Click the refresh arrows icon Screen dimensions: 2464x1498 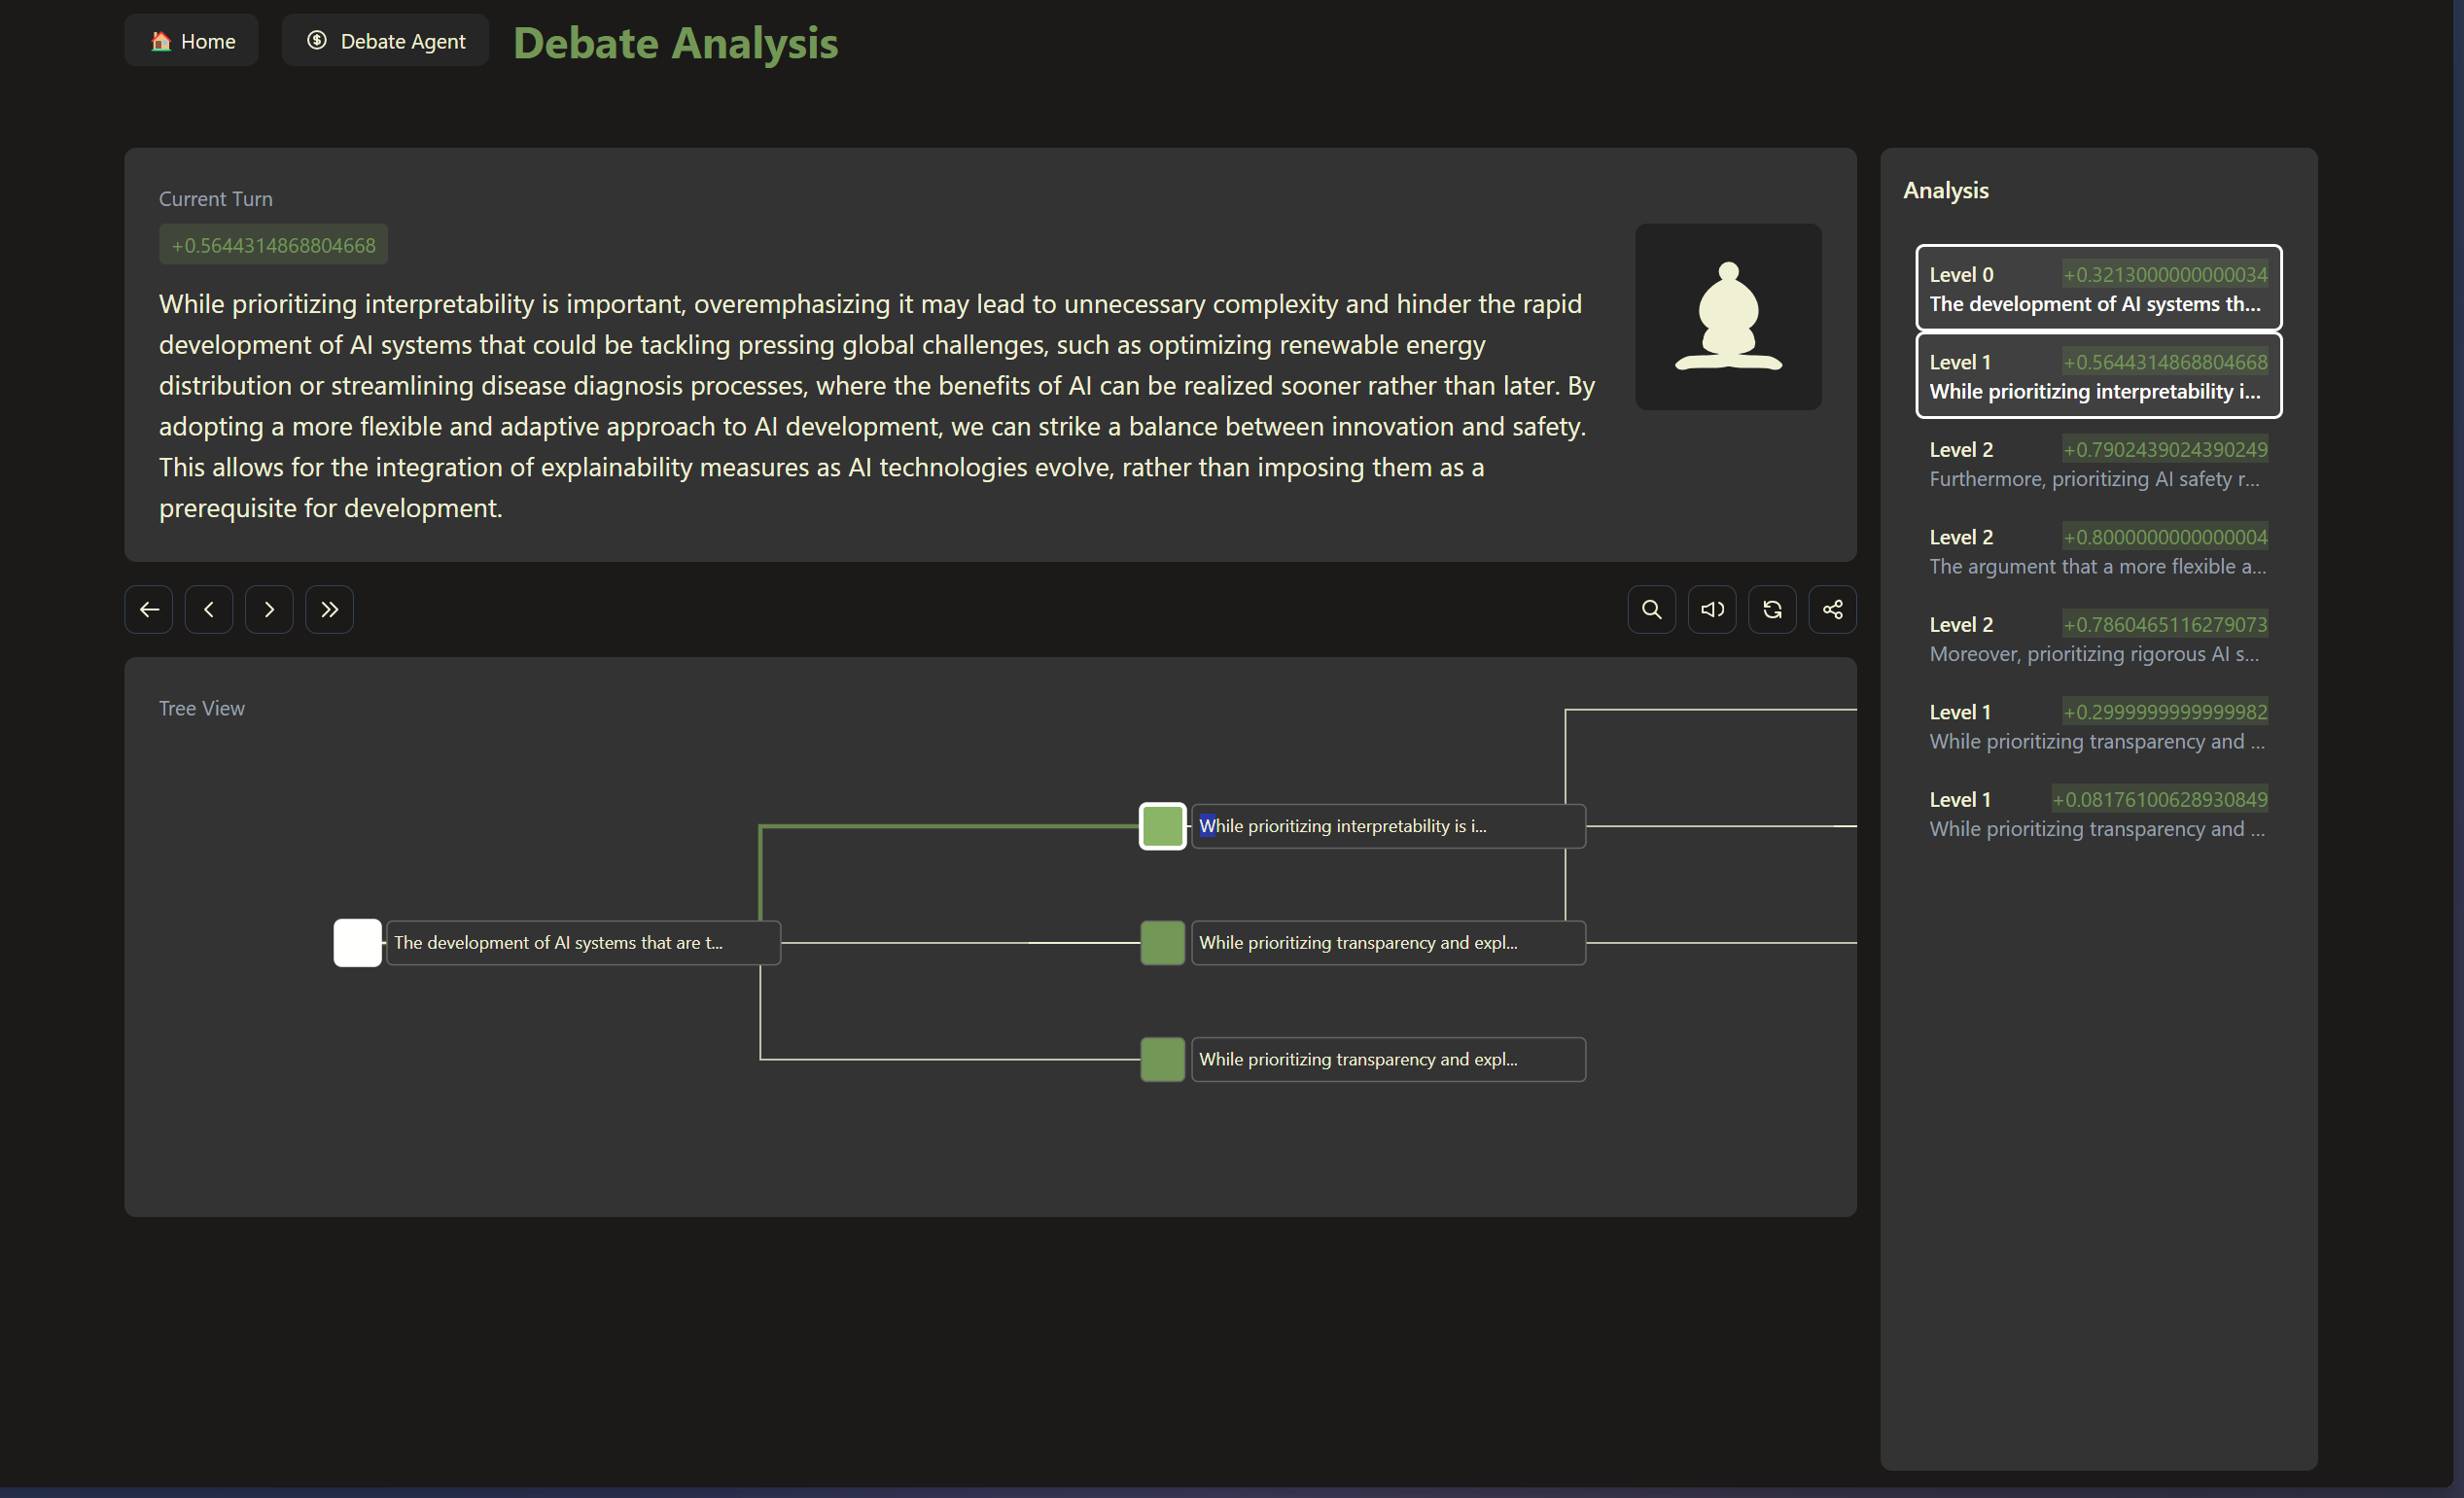[1772, 609]
